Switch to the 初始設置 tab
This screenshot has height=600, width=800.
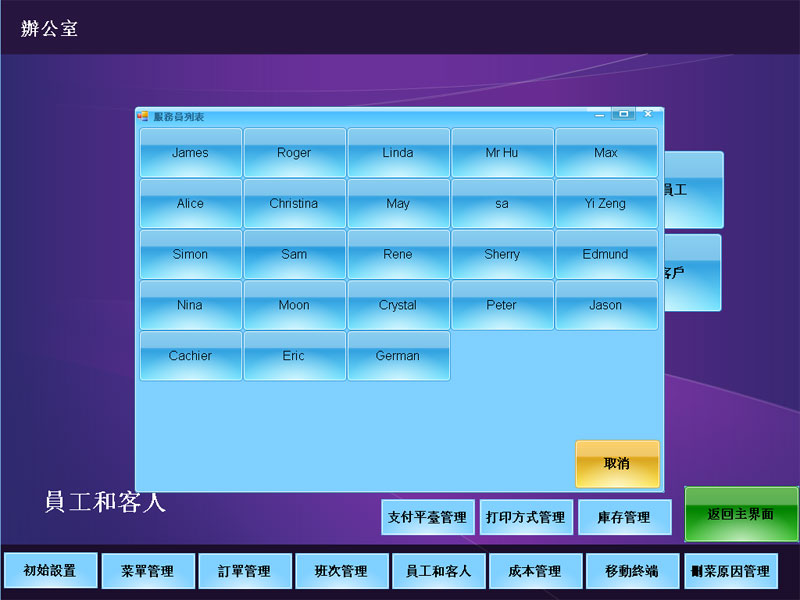(50, 571)
